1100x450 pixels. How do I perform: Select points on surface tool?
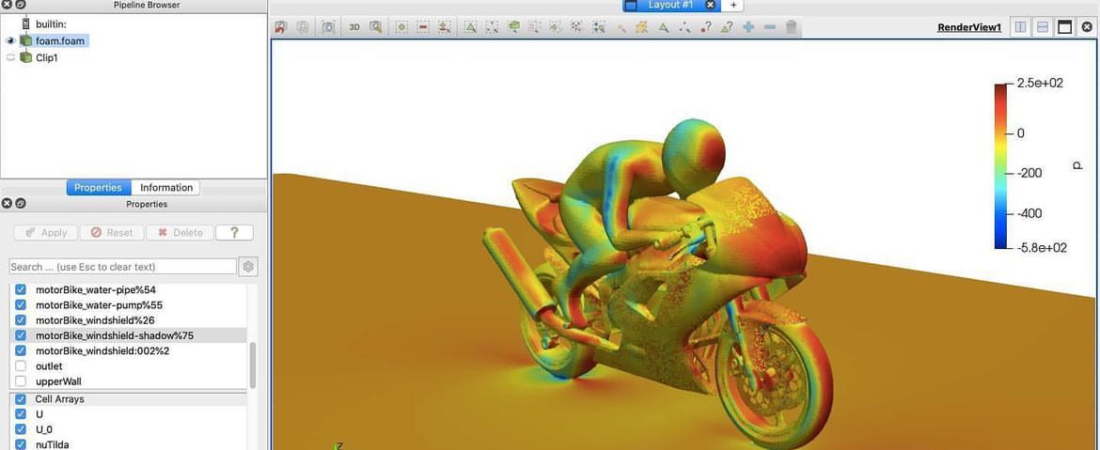click(x=492, y=27)
